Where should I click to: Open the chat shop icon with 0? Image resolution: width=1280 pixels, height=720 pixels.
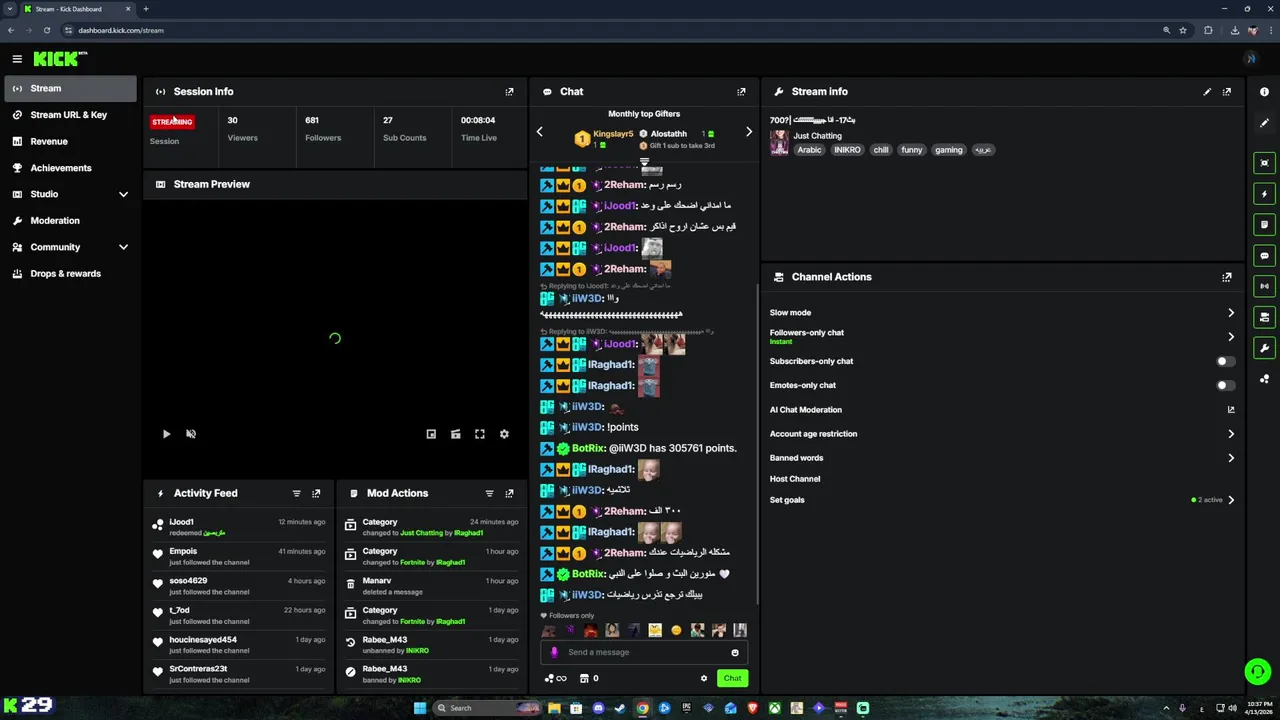coord(589,678)
